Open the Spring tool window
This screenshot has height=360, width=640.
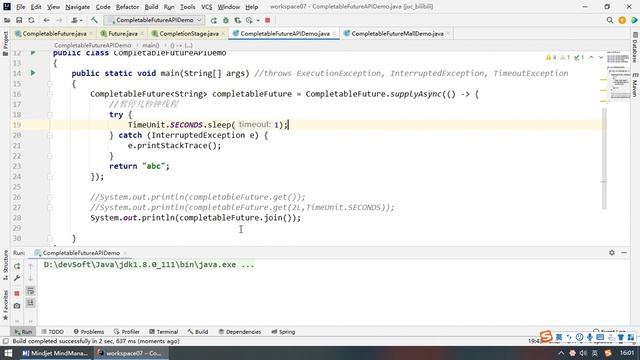283,332
